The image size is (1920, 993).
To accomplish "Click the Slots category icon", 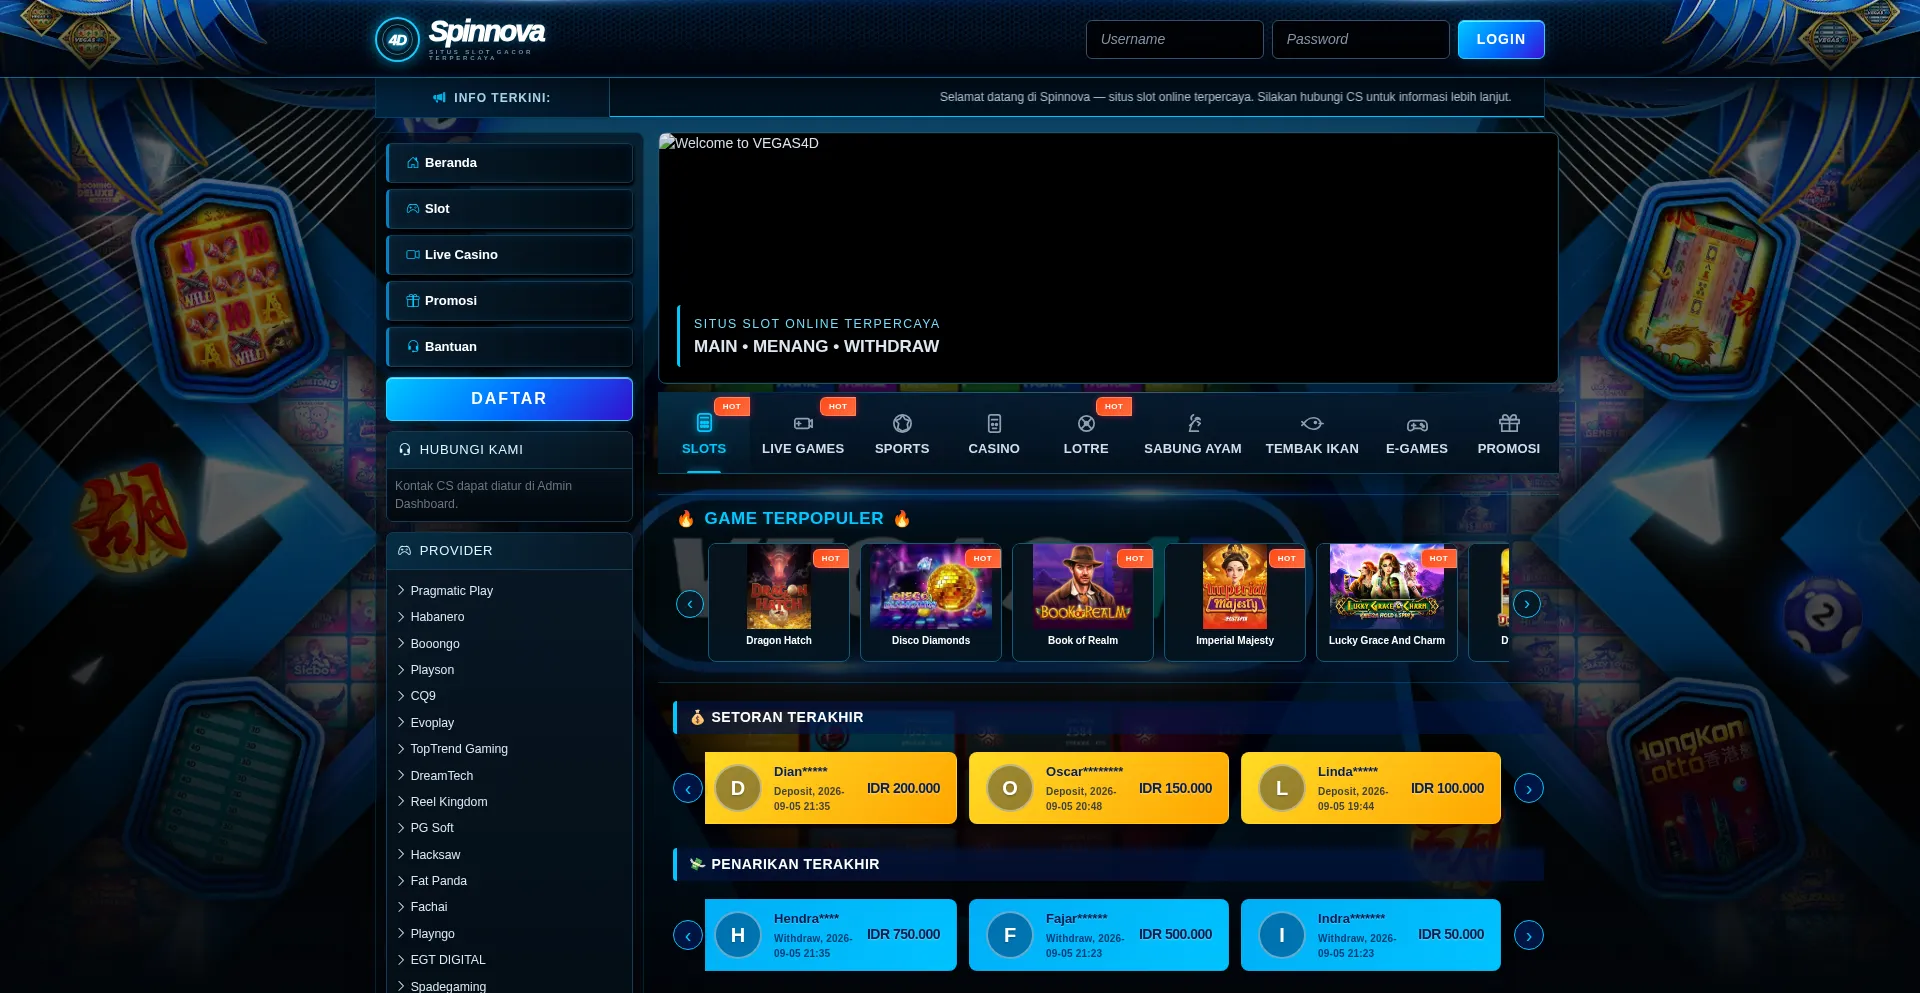I will [704, 423].
